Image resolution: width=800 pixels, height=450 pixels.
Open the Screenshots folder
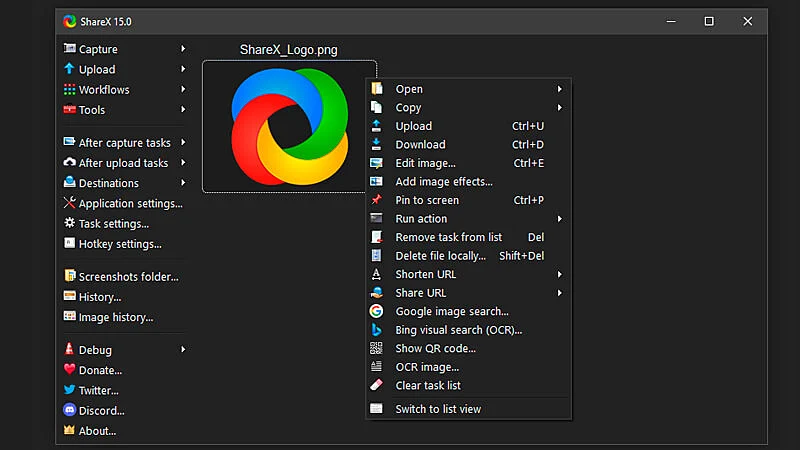point(128,277)
